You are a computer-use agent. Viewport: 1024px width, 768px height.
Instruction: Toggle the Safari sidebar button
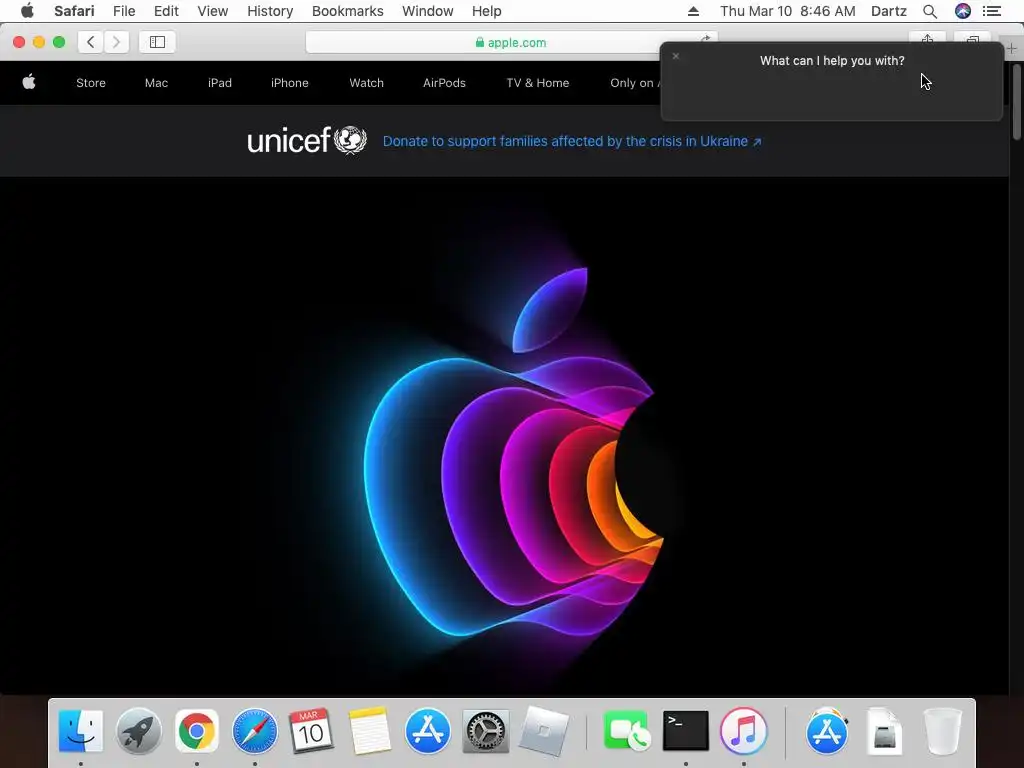[x=157, y=42]
